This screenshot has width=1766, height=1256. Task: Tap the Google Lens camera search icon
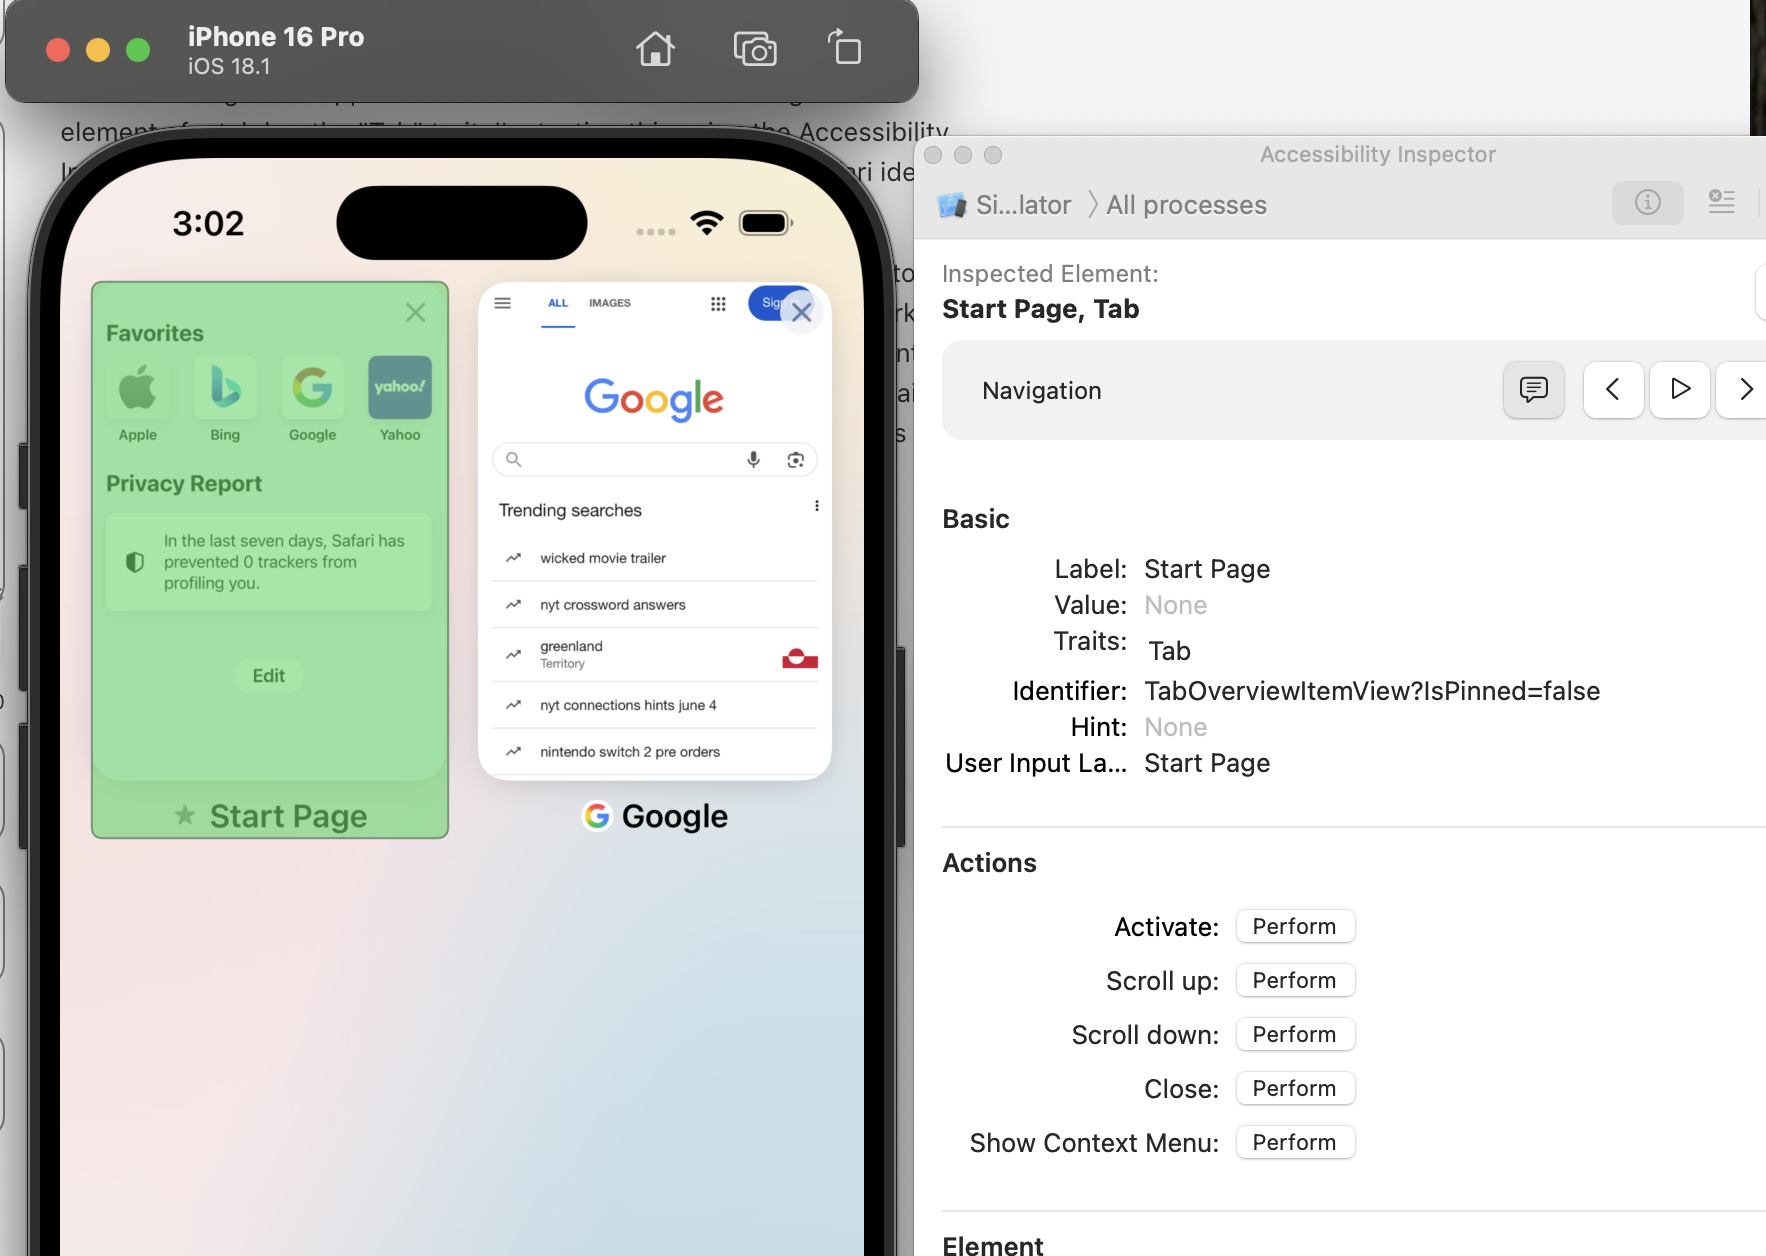pos(796,460)
